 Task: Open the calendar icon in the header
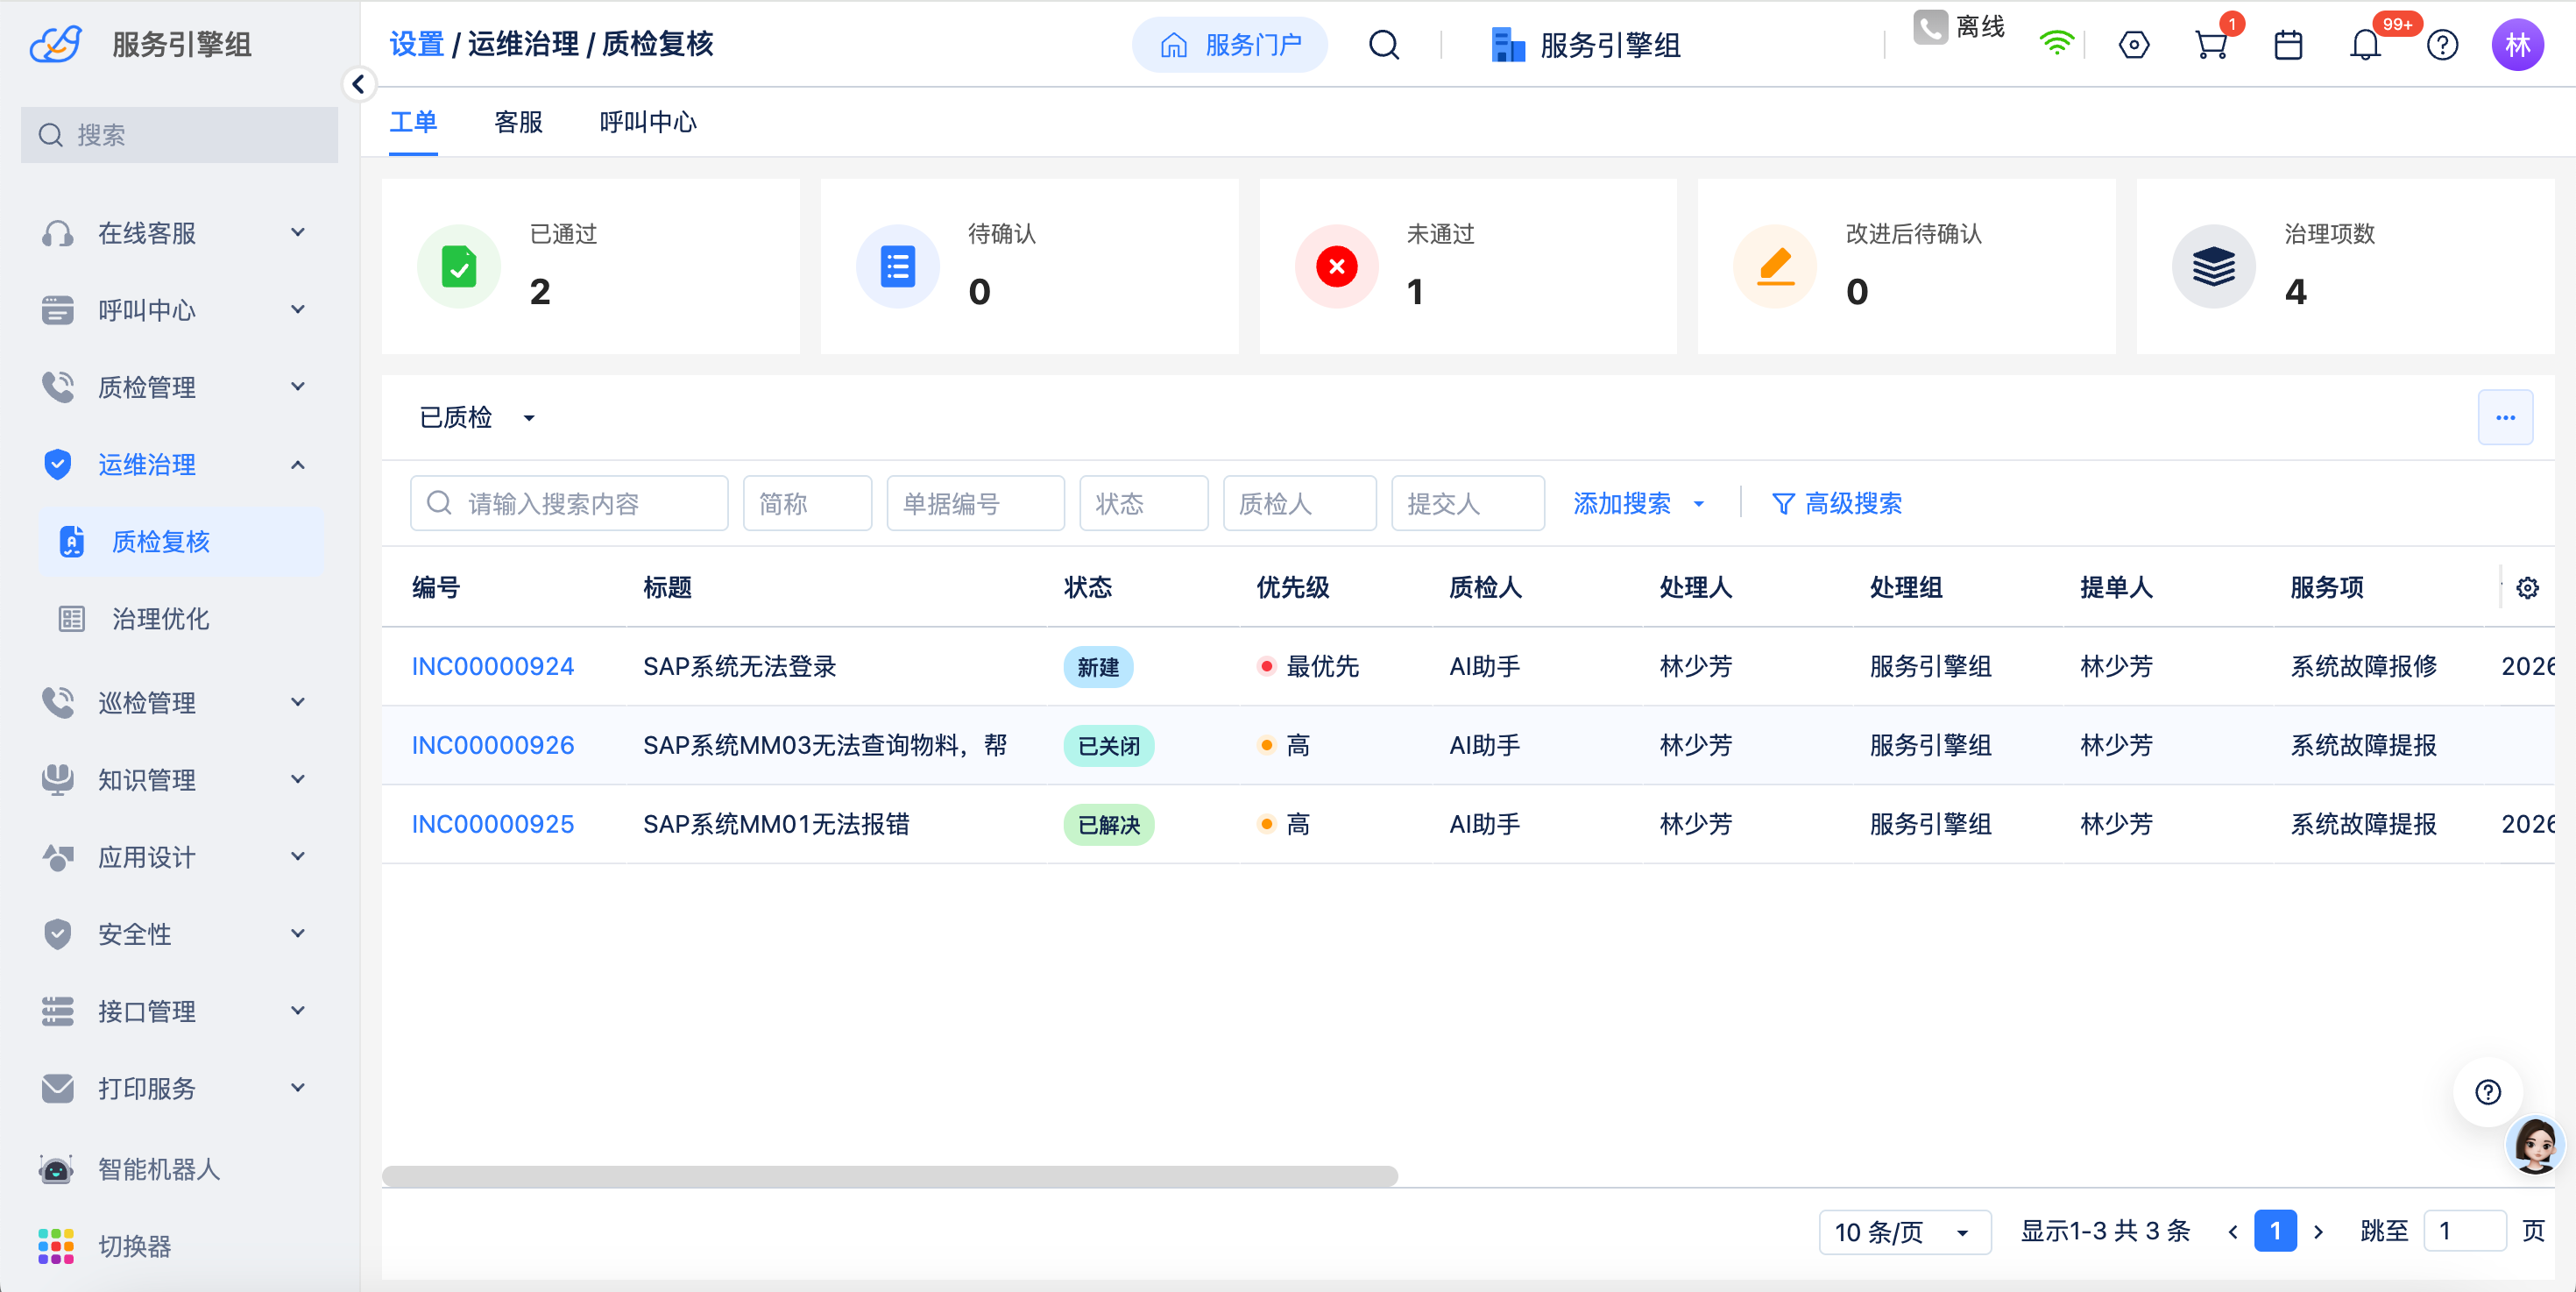(2288, 45)
